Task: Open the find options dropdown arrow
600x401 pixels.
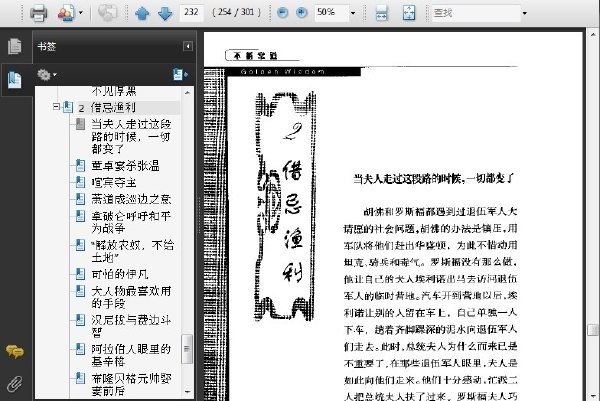Action: [x=525, y=13]
